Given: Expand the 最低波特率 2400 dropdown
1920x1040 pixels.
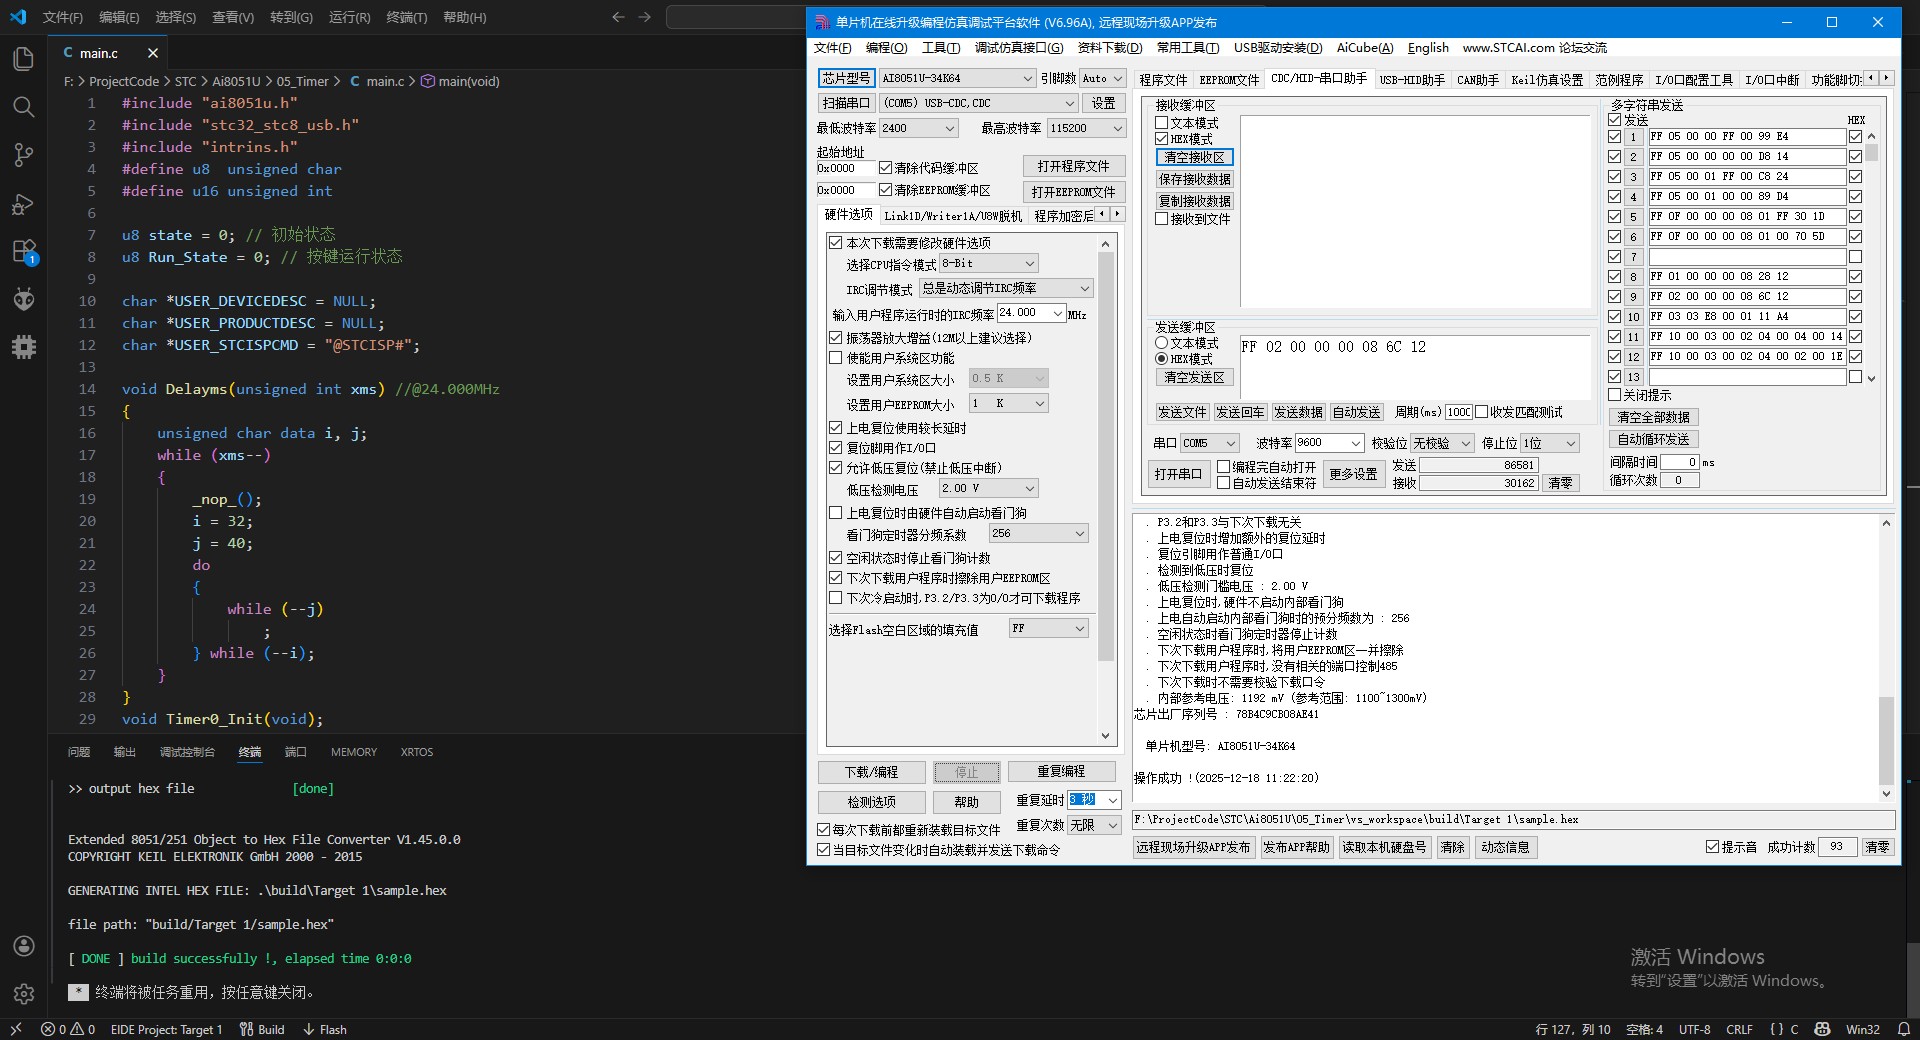Looking at the screenshot, I should (x=948, y=128).
